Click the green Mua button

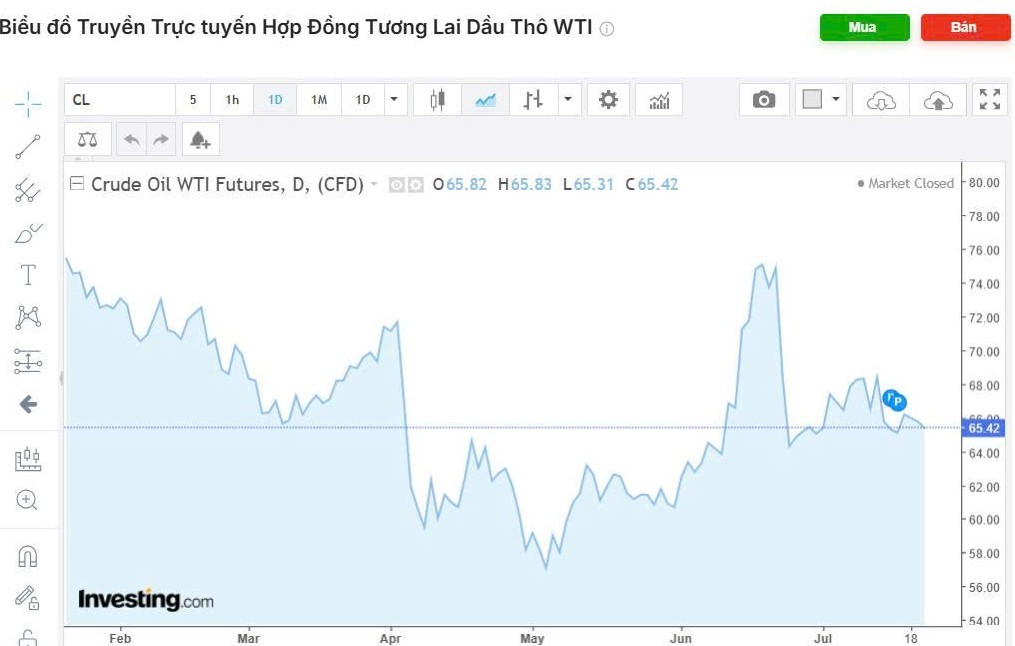864,28
